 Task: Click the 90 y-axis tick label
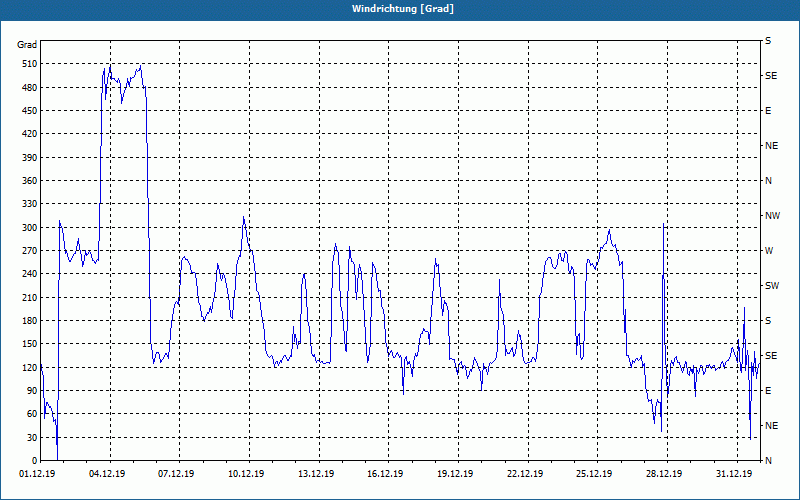coord(32,391)
